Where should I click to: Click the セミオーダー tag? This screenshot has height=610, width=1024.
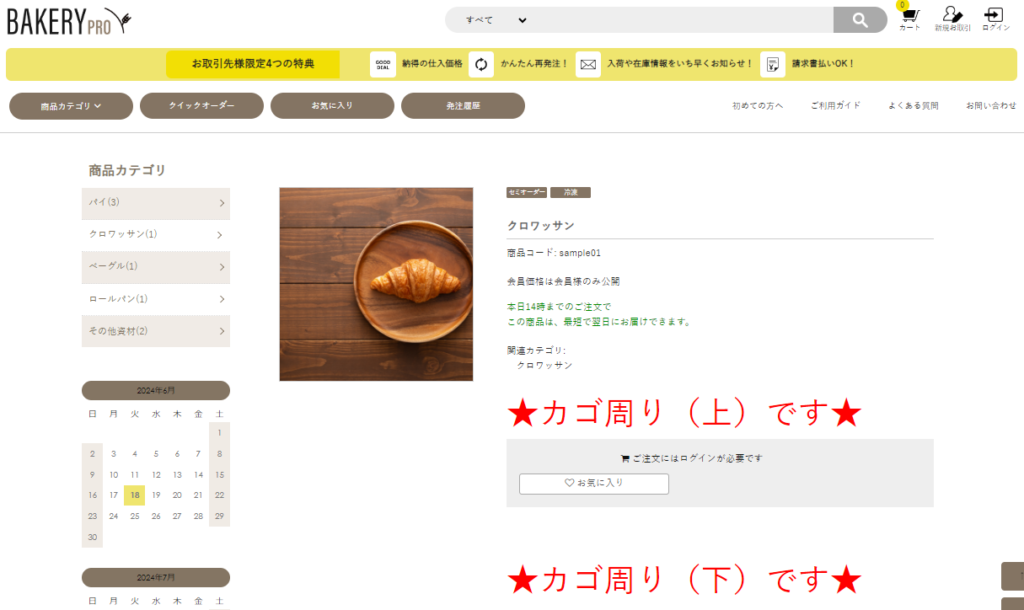pos(526,192)
